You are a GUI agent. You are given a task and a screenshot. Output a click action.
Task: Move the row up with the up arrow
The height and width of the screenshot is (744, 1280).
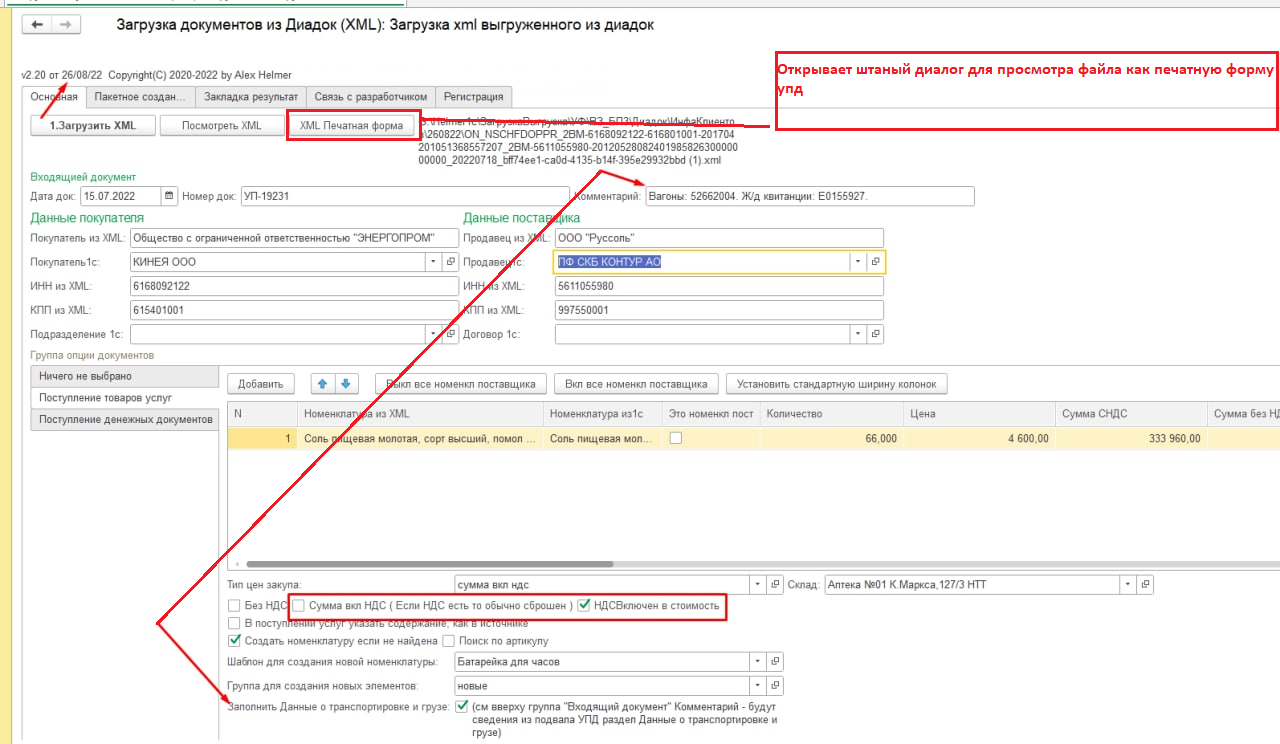point(323,383)
